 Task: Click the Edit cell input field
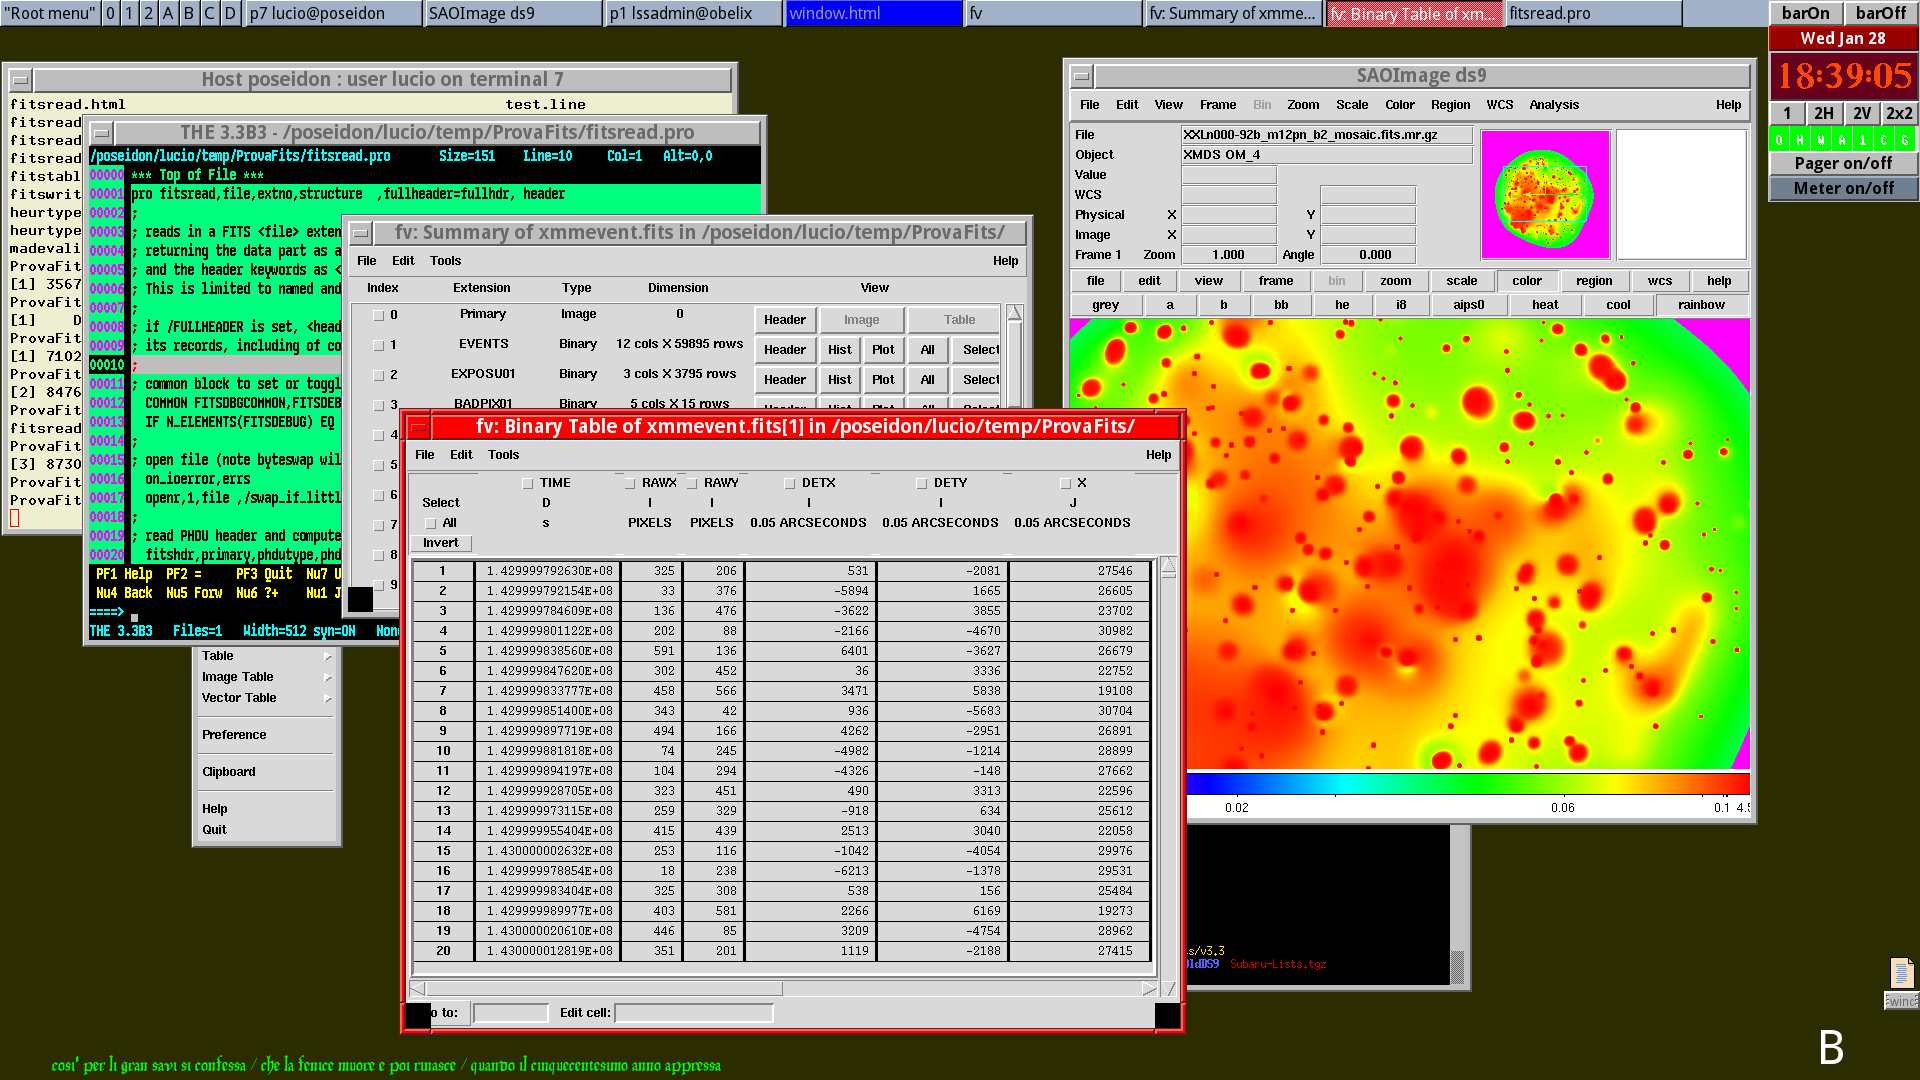click(694, 1013)
